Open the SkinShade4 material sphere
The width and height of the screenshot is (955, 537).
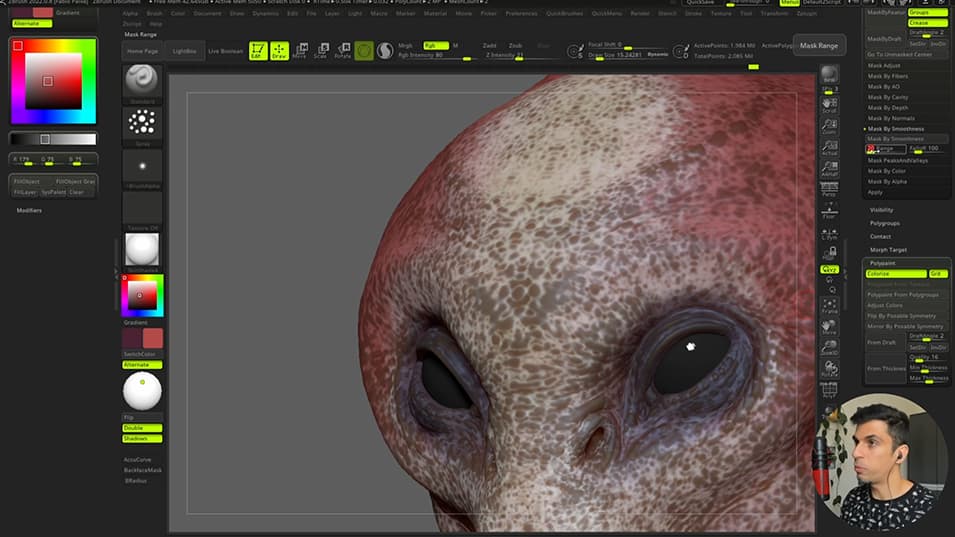point(142,252)
